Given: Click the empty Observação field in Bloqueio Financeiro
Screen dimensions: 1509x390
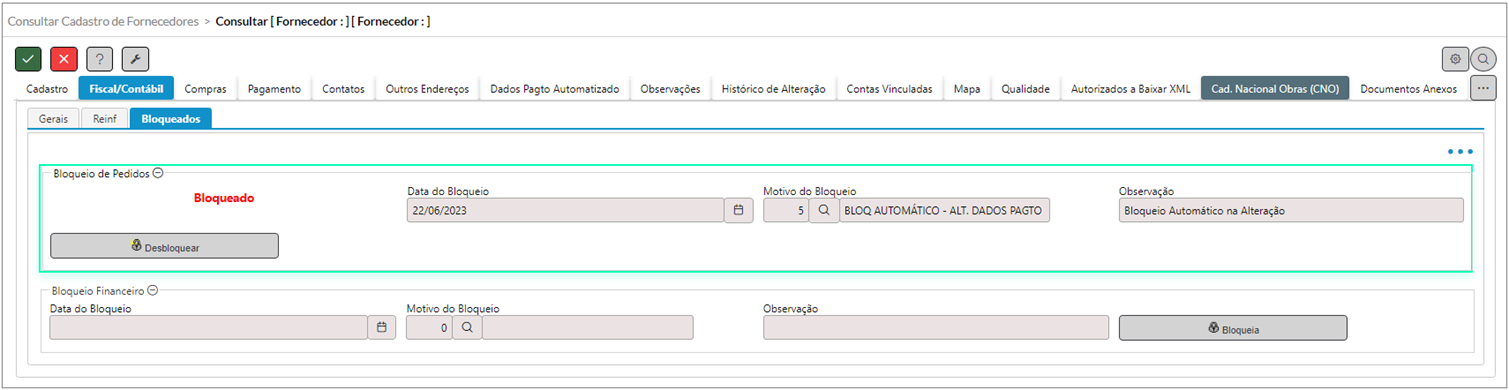Looking at the screenshot, I should click(x=936, y=328).
